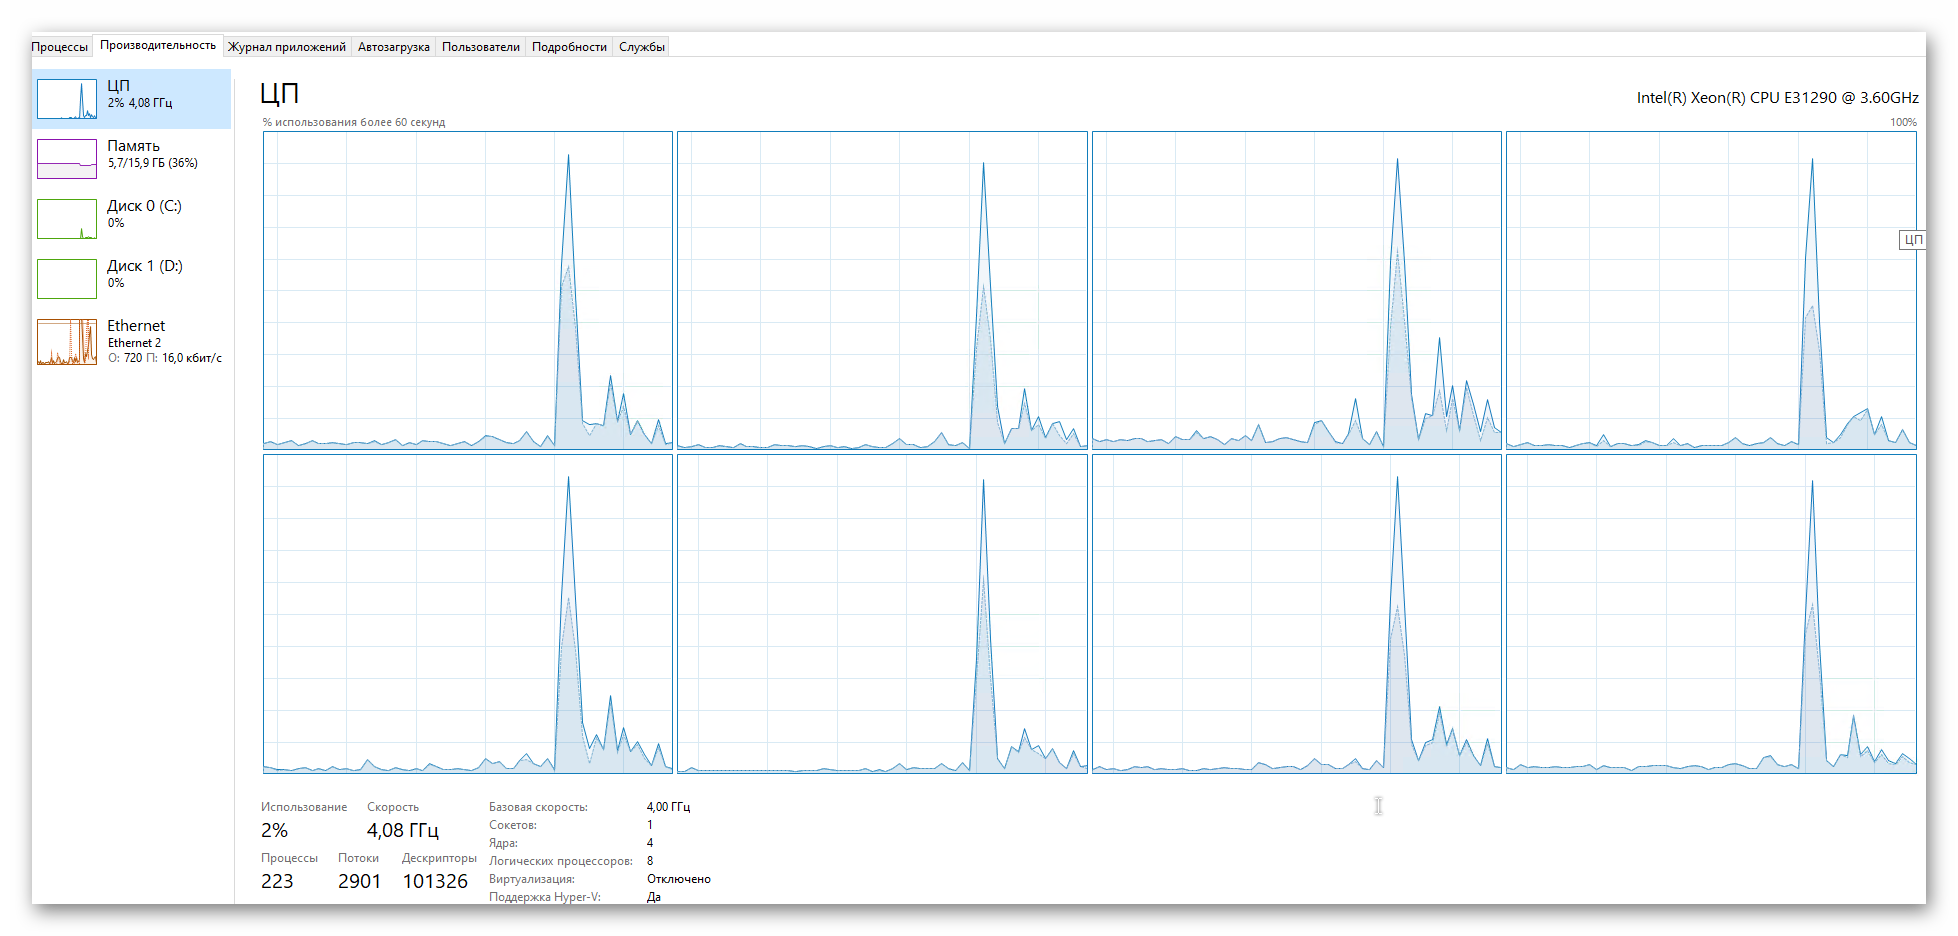
Task: Click the Поддержка Hyper-V label
Action: click(544, 897)
